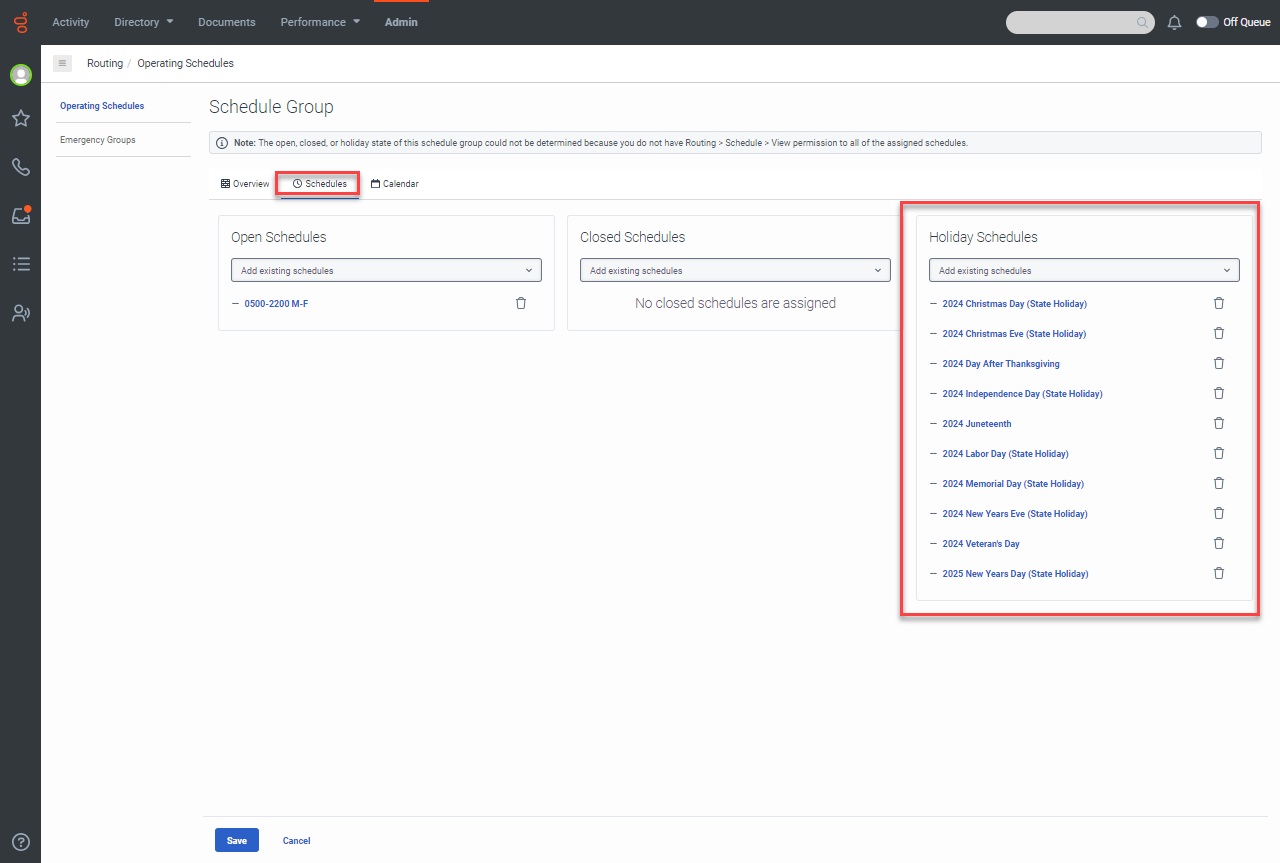Click the help question mark icon

click(x=20, y=842)
